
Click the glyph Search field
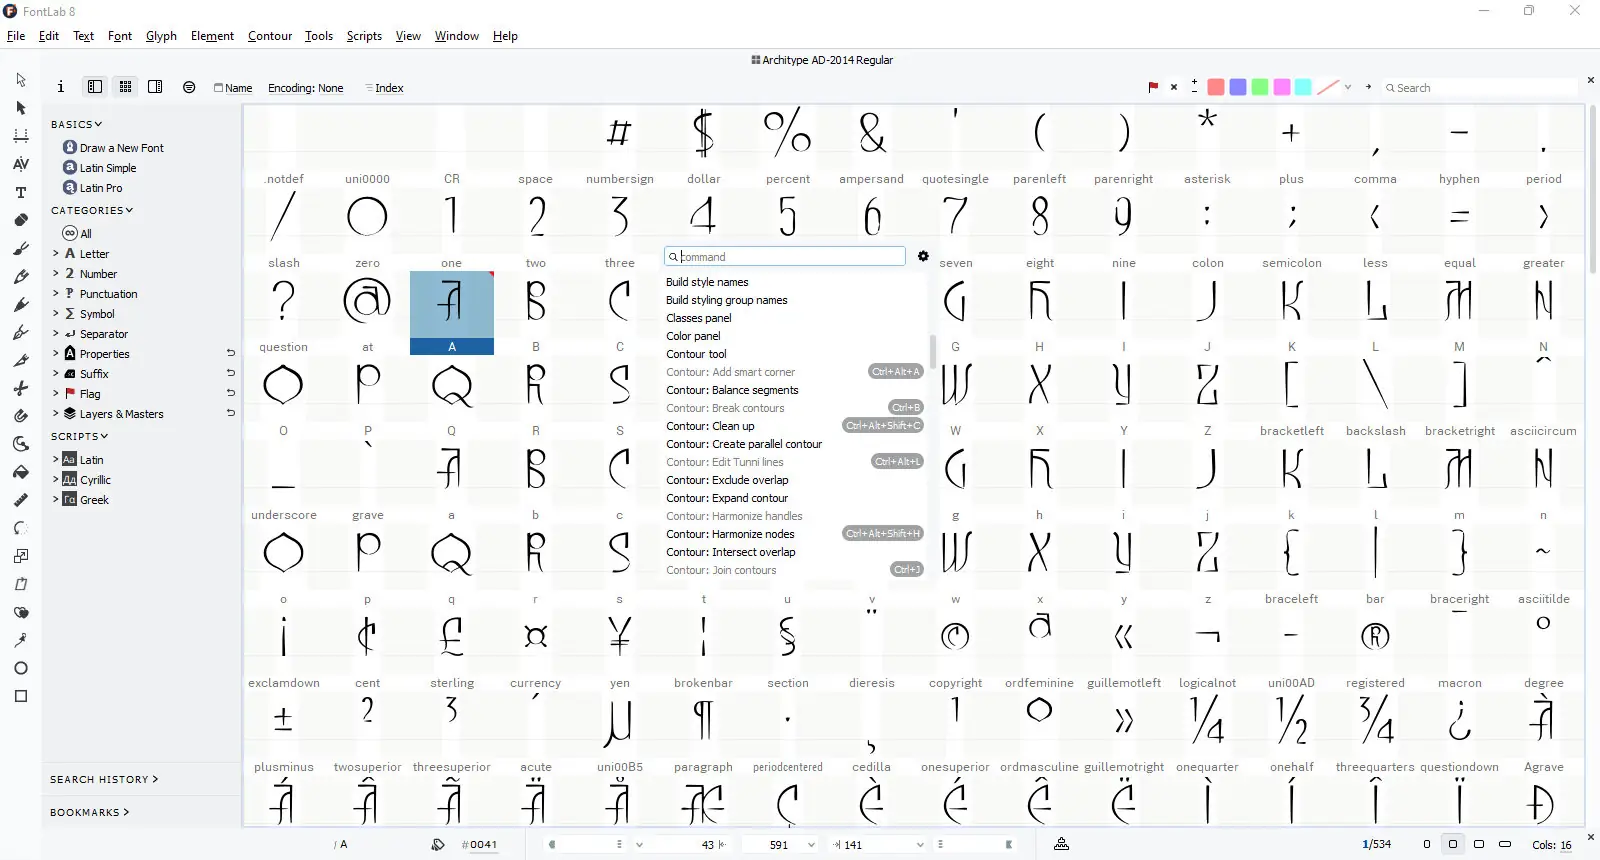point(1479,87)
